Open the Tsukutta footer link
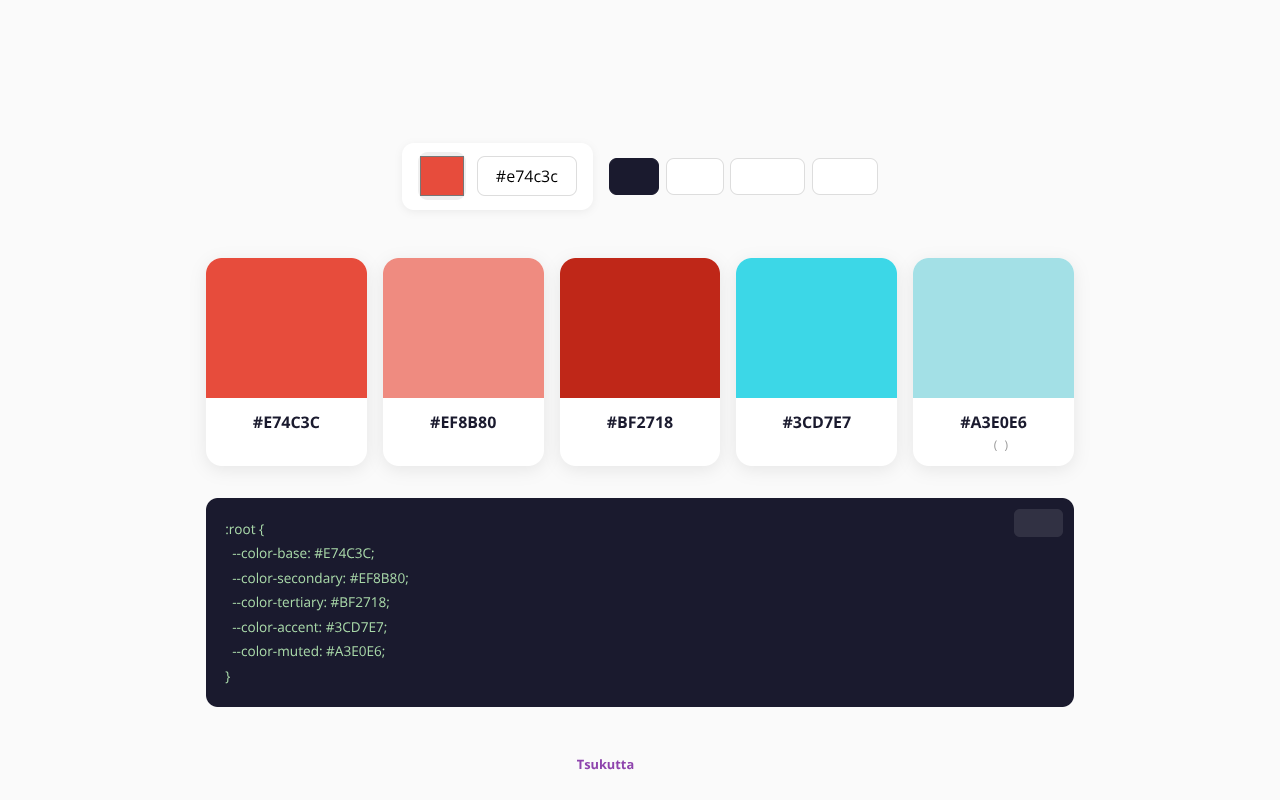The height and width of the screenshot is (800, 1280). click(605, 764)
